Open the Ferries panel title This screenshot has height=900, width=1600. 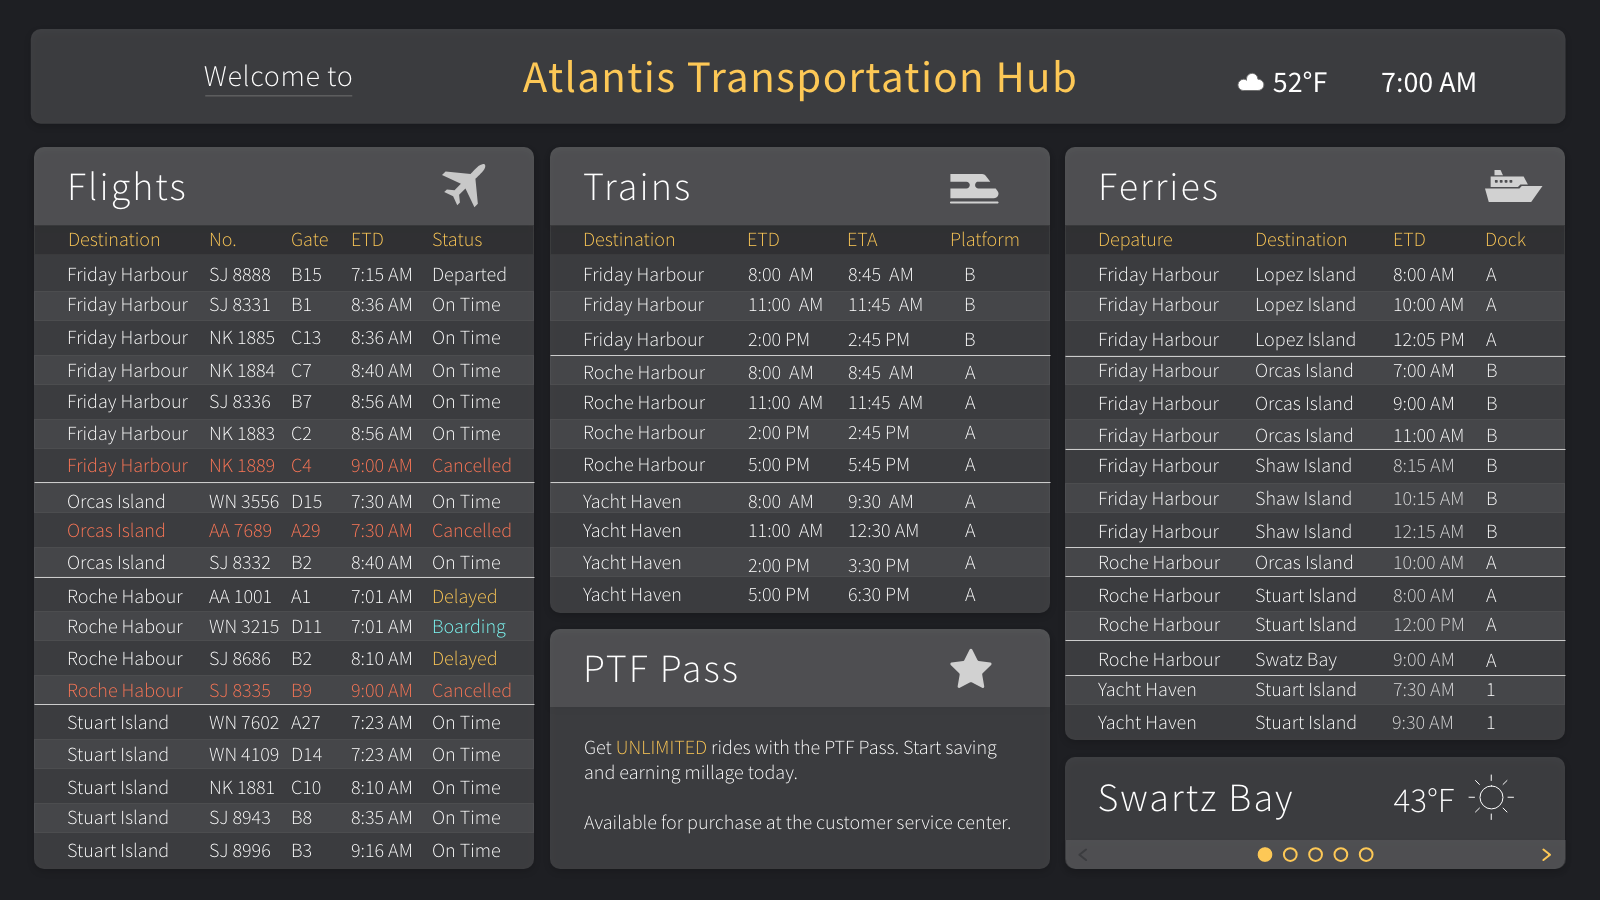click(1158, 188)
